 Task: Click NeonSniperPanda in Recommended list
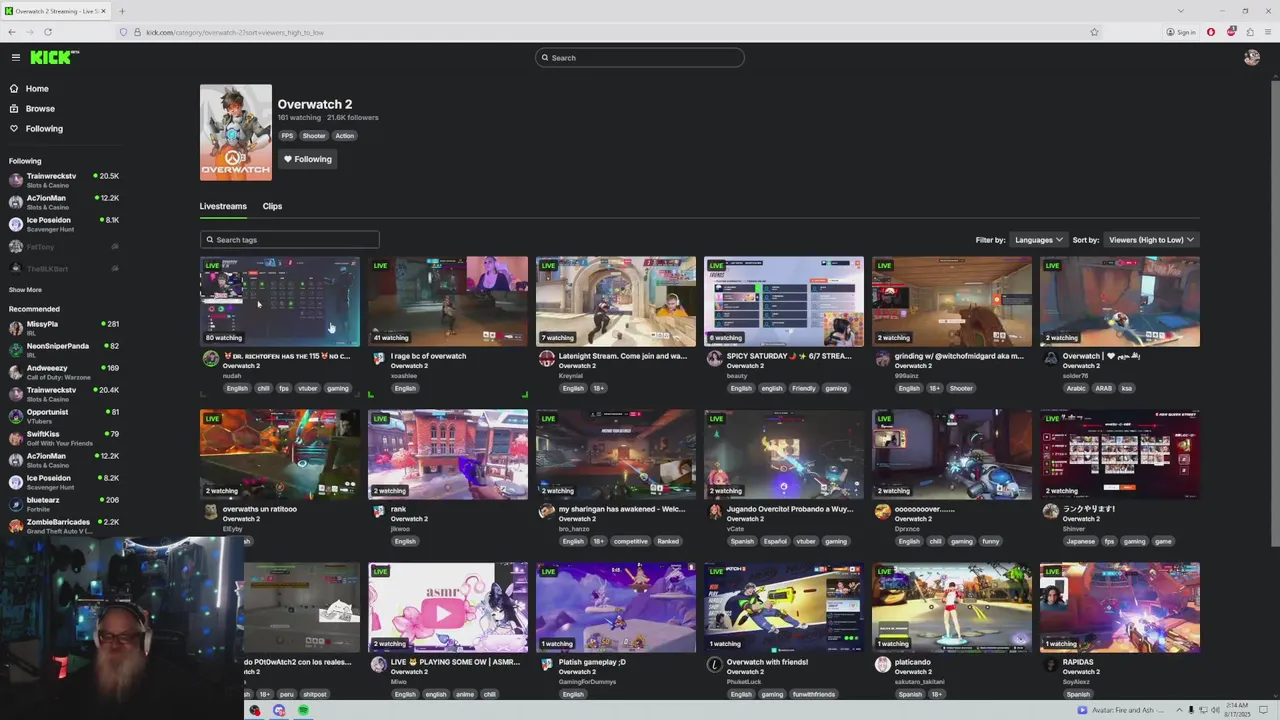pyautogui.click(x=64, y=350)
